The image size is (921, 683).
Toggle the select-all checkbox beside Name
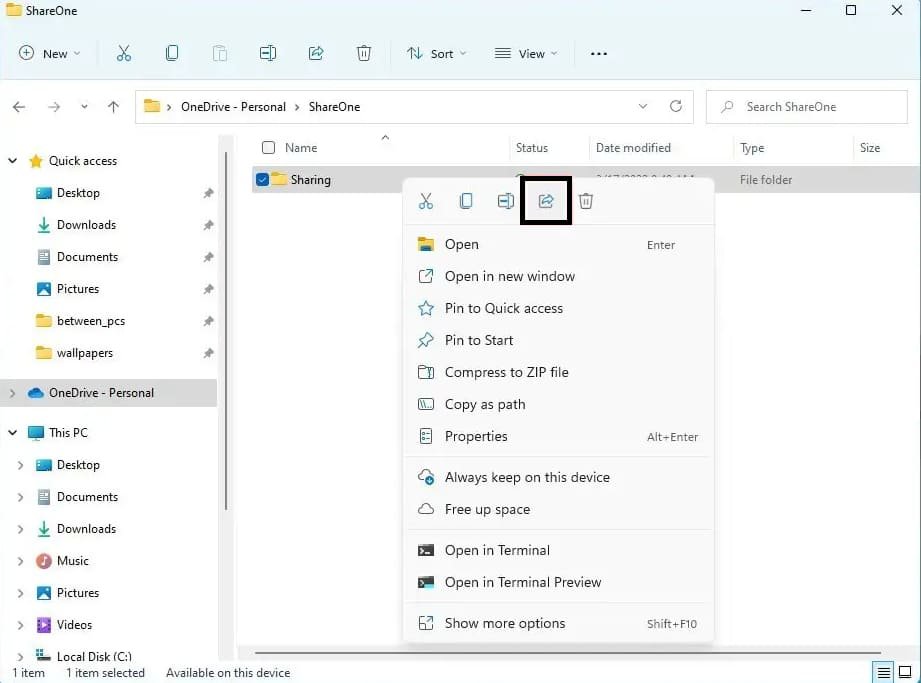point(268,148)
